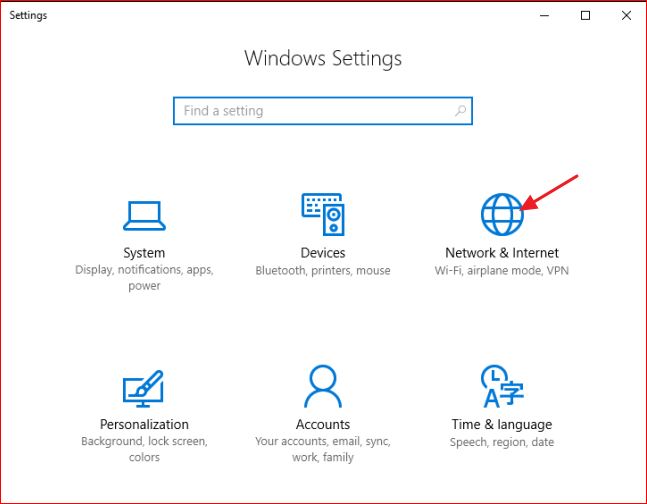
Task: Click 'Background, lock screen, colors' description
Action: [144, 449]
